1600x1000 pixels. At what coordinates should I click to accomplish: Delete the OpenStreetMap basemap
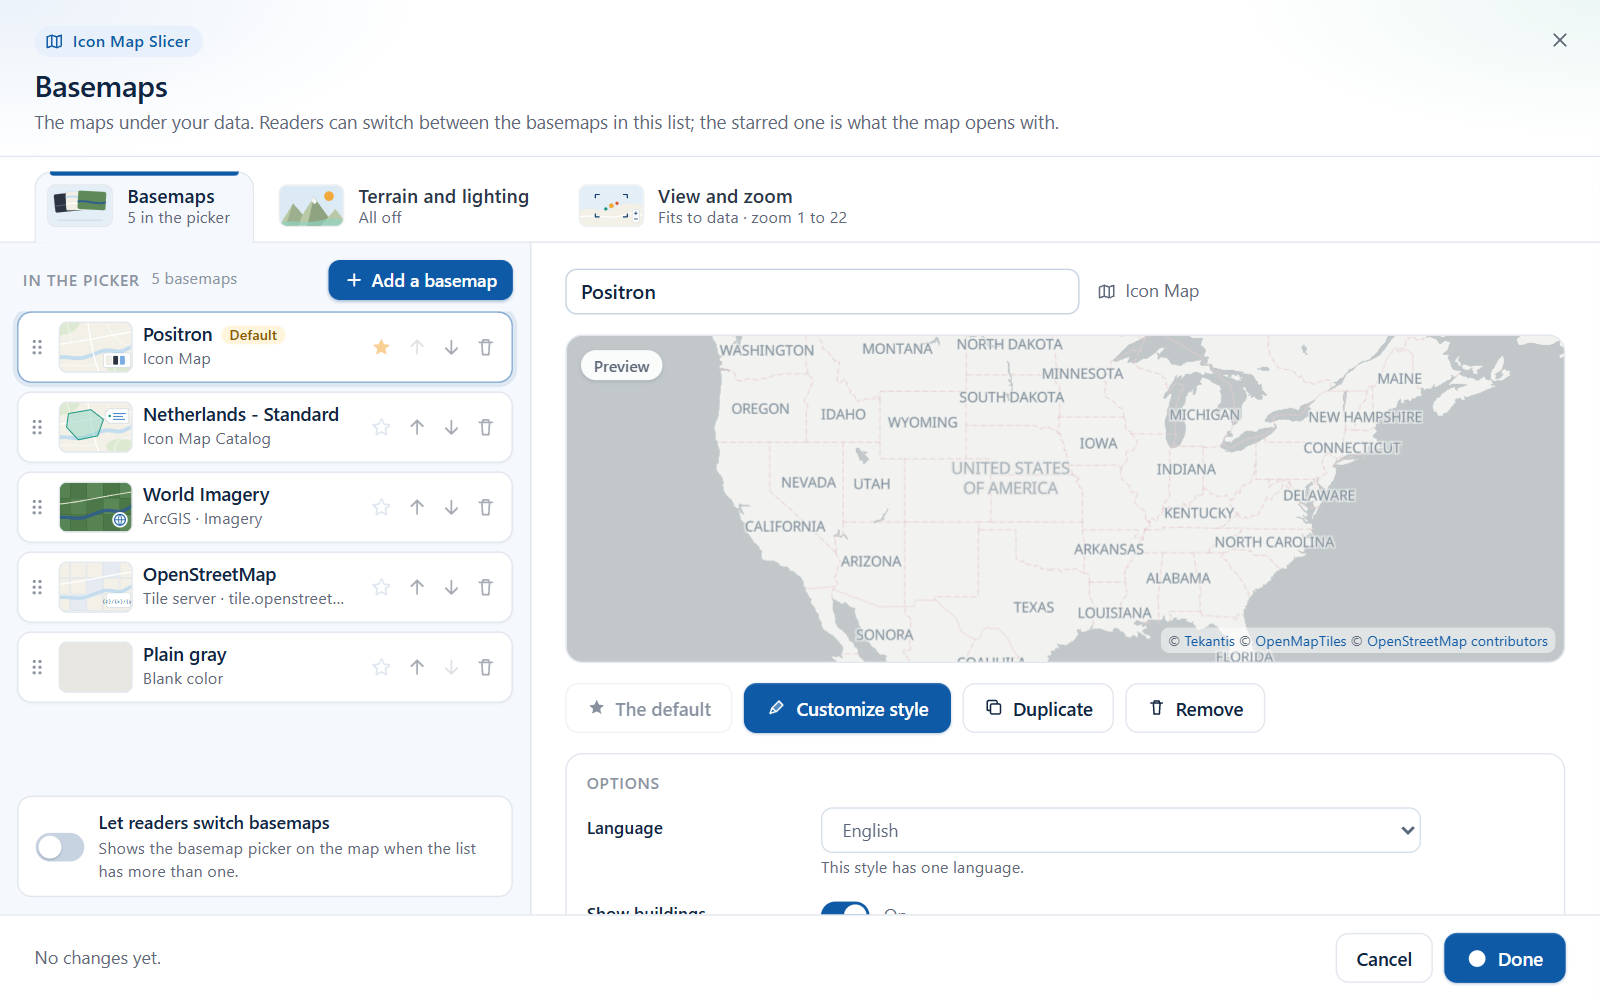pos(486,587)
